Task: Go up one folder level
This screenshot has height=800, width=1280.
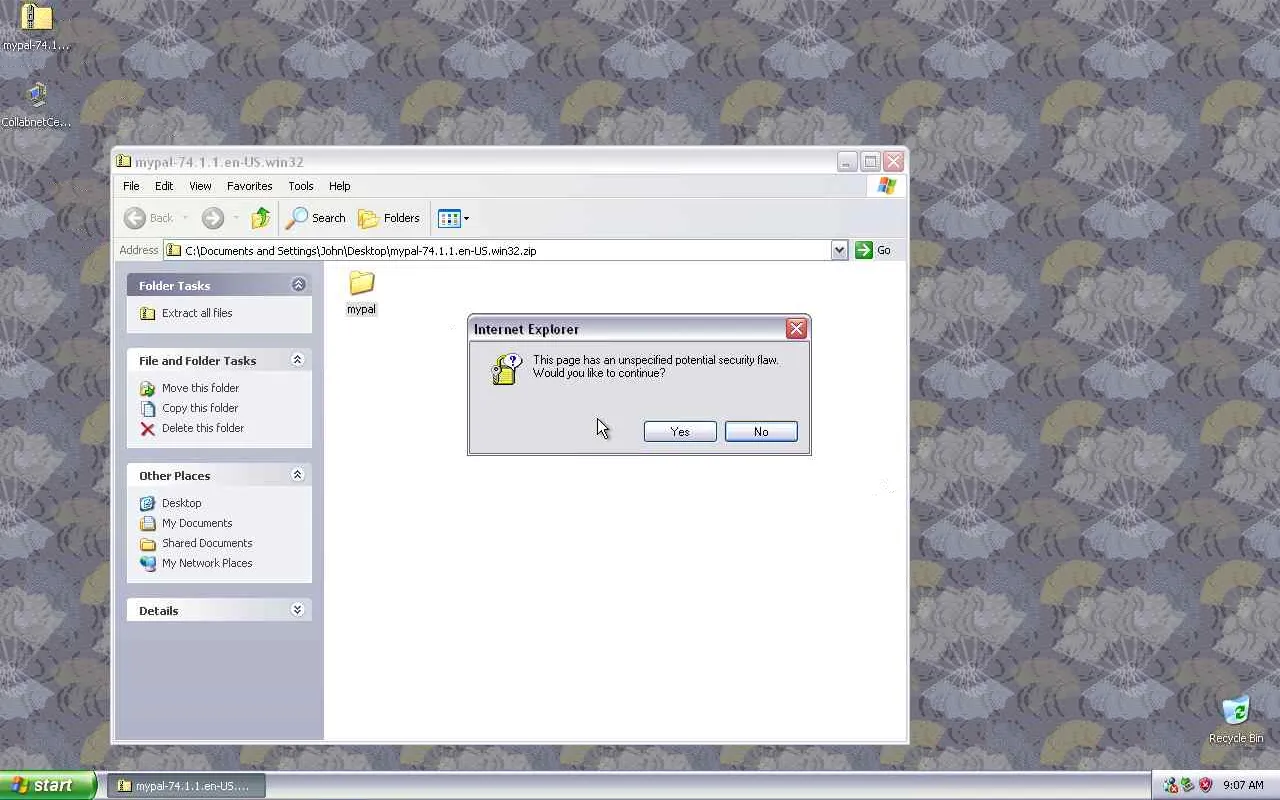Action: tap(261, 218)
